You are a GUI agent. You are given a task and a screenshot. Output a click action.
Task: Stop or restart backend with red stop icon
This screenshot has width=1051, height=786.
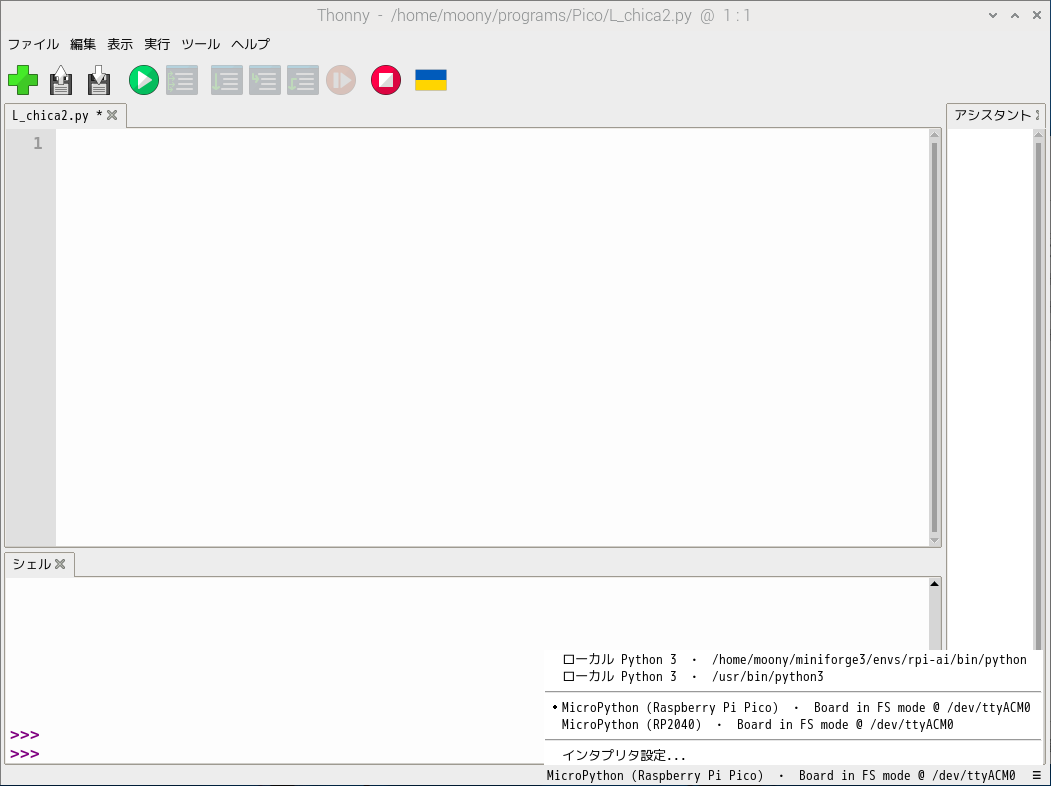pyautogui.click(x=386, y=80)
